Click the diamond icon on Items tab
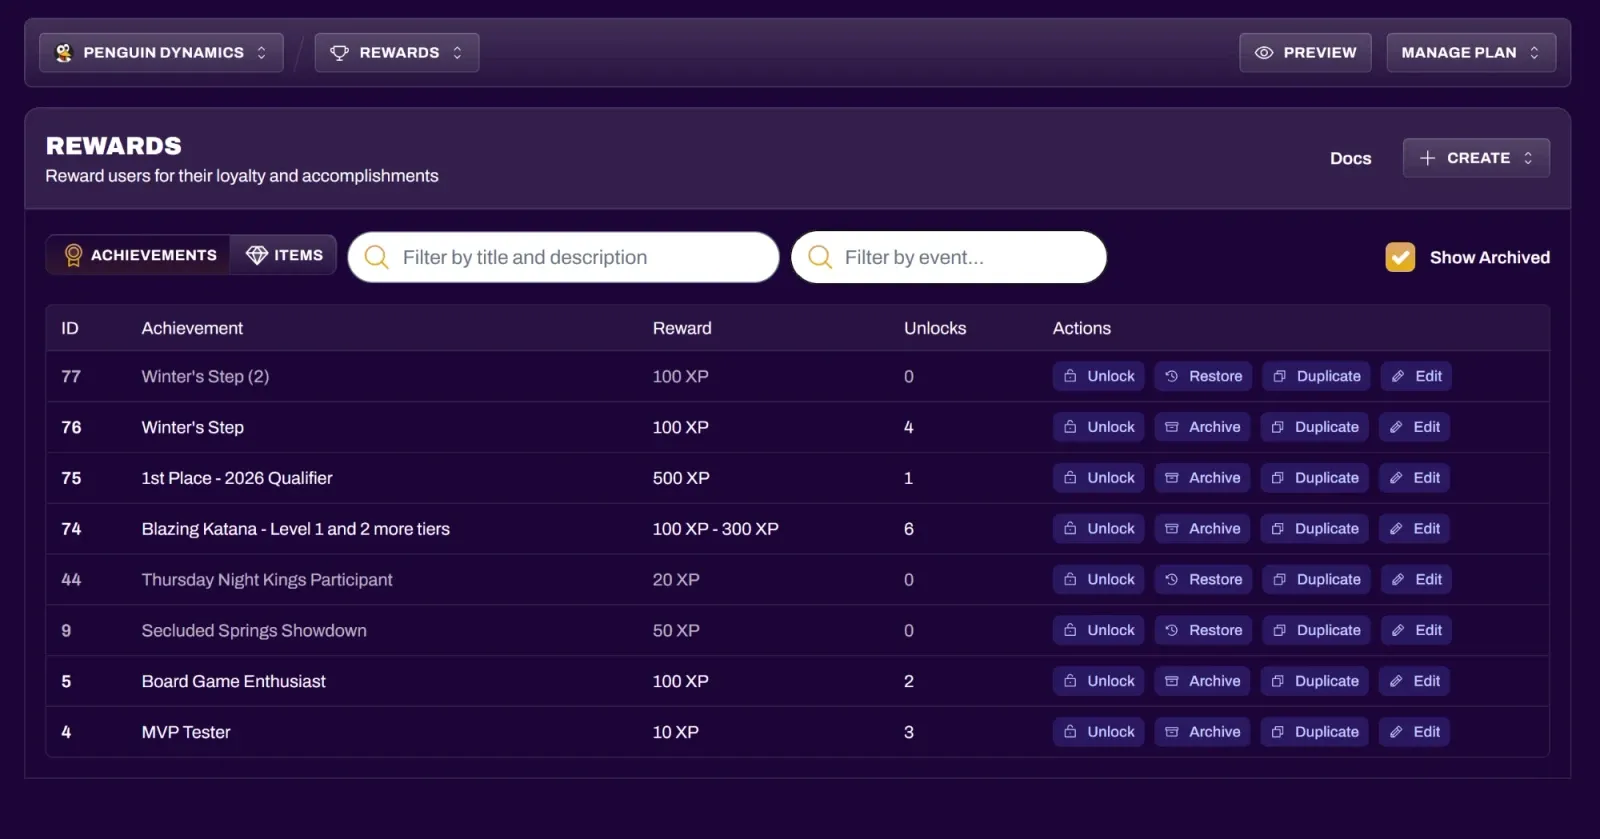 (x=257, y=255)
